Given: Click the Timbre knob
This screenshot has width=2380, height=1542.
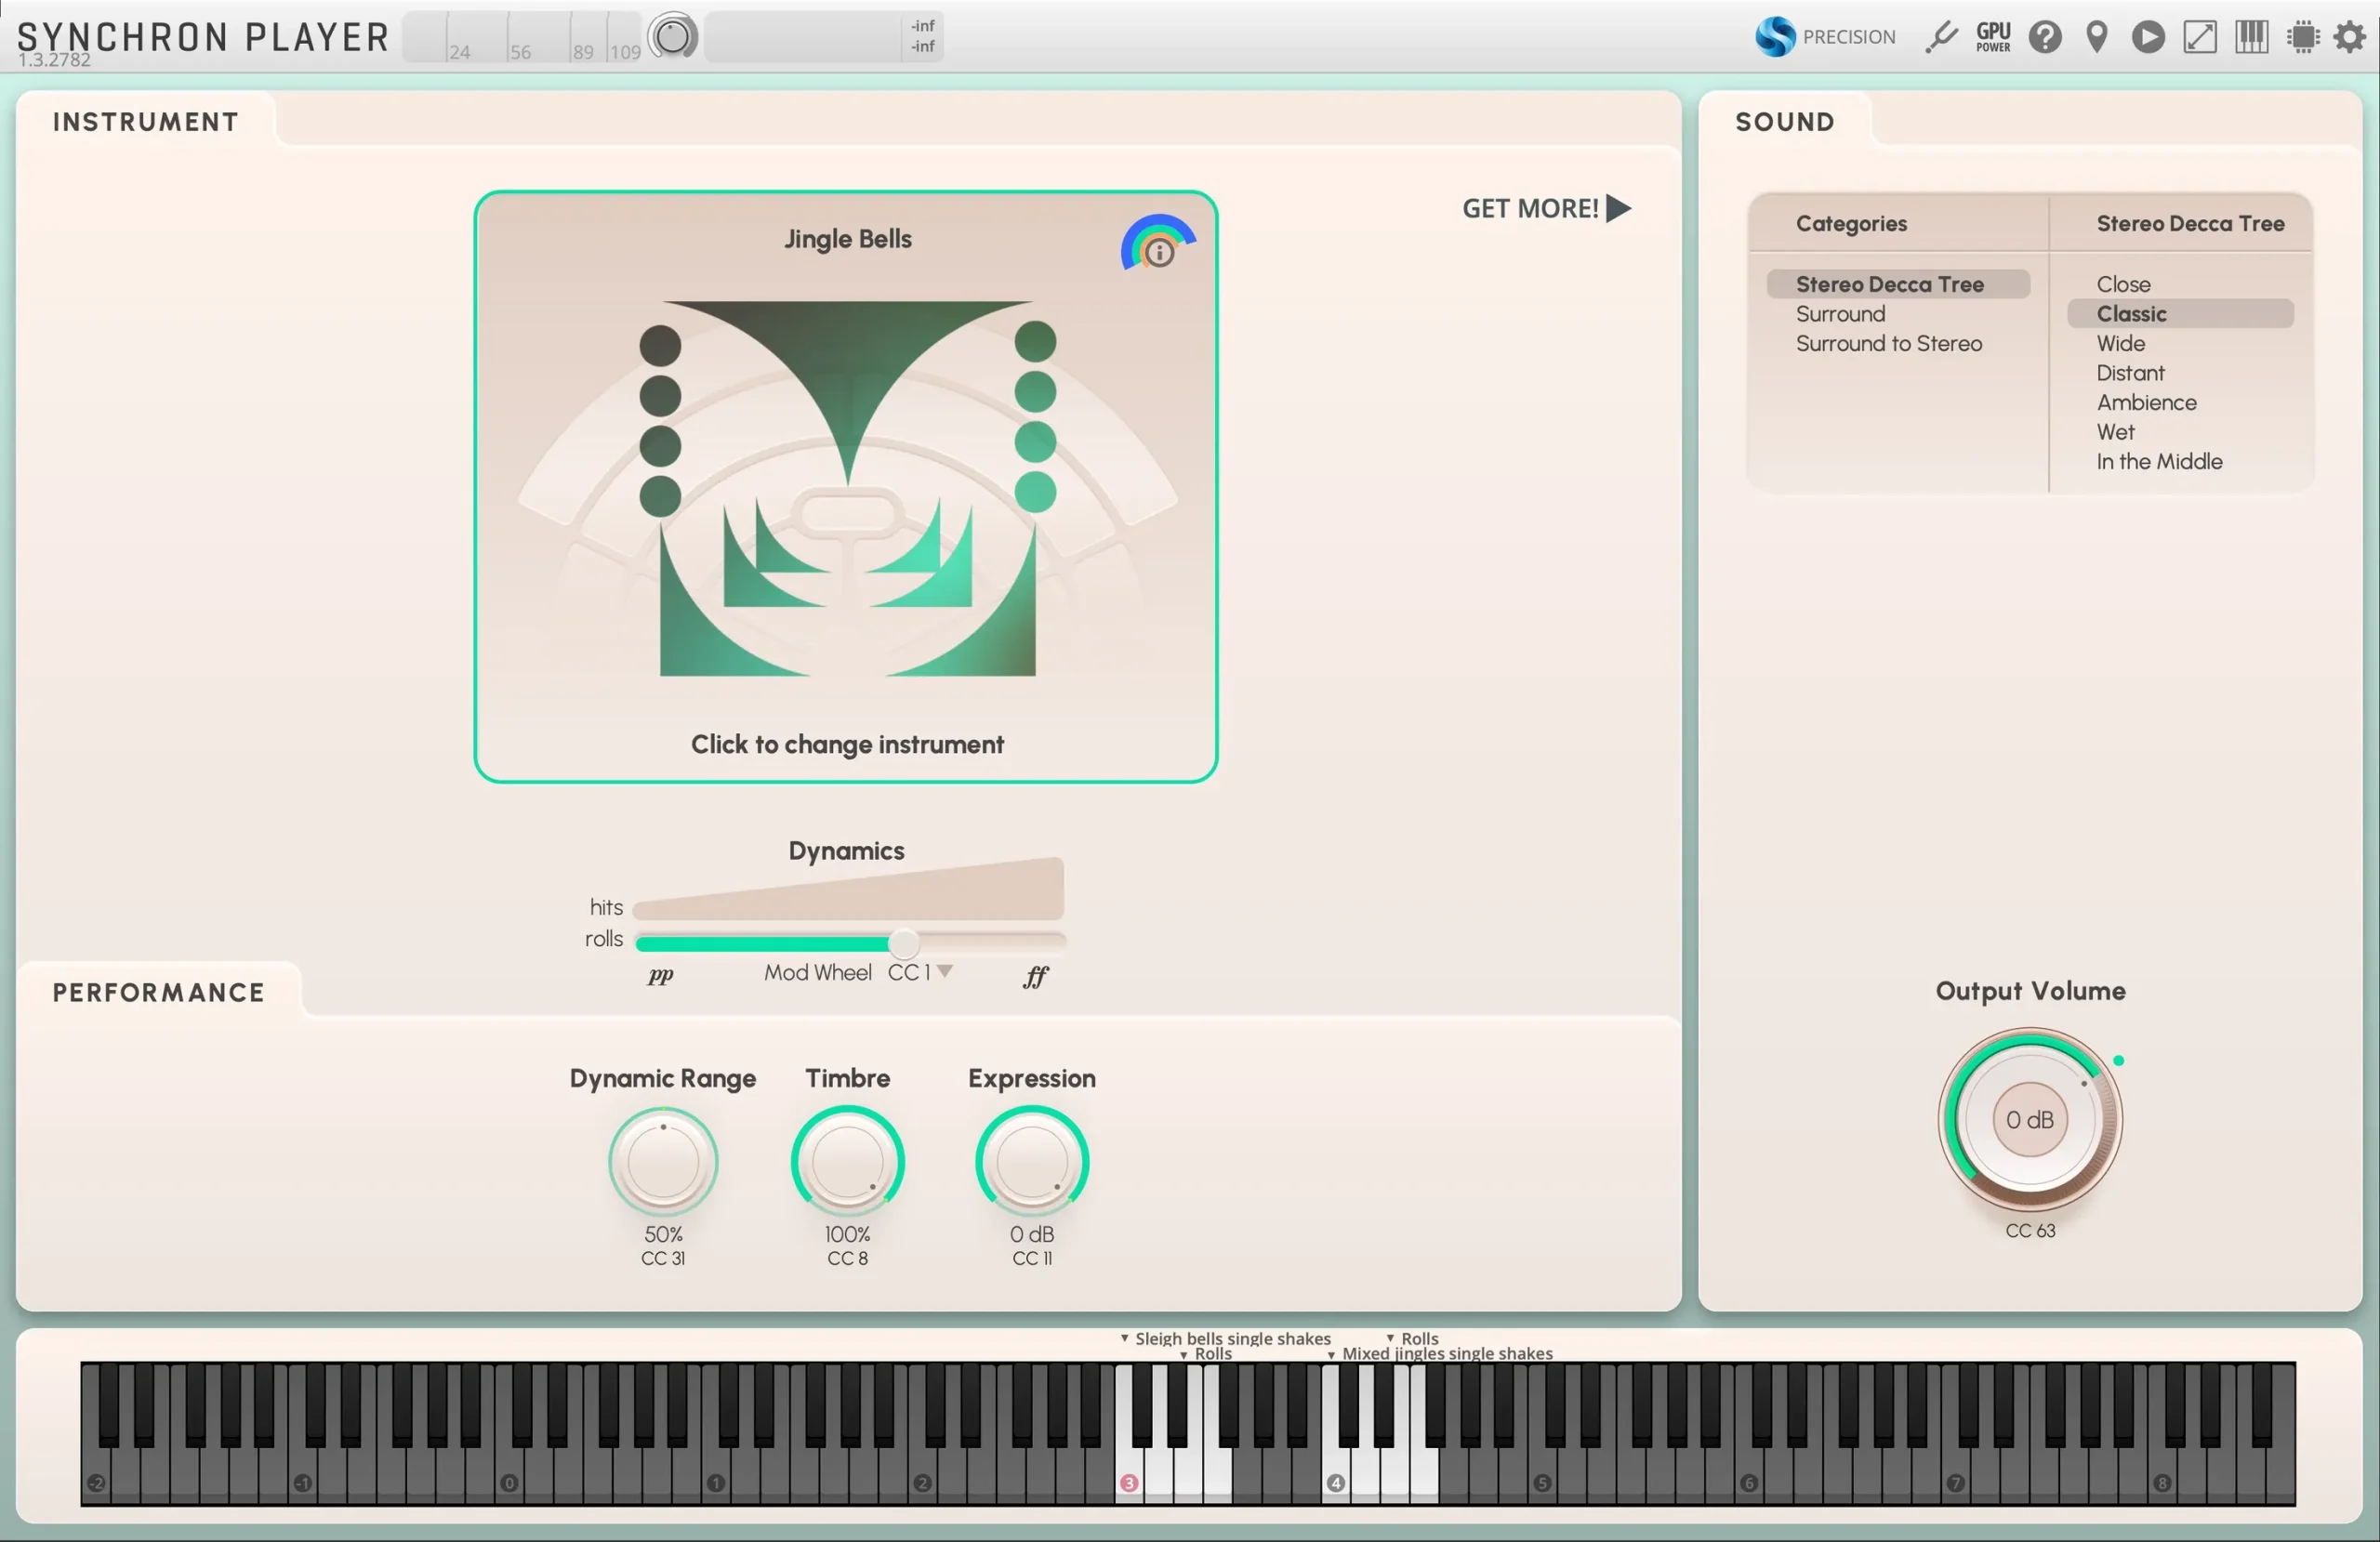Looking at the screenshot, I should pos(847,1162).
